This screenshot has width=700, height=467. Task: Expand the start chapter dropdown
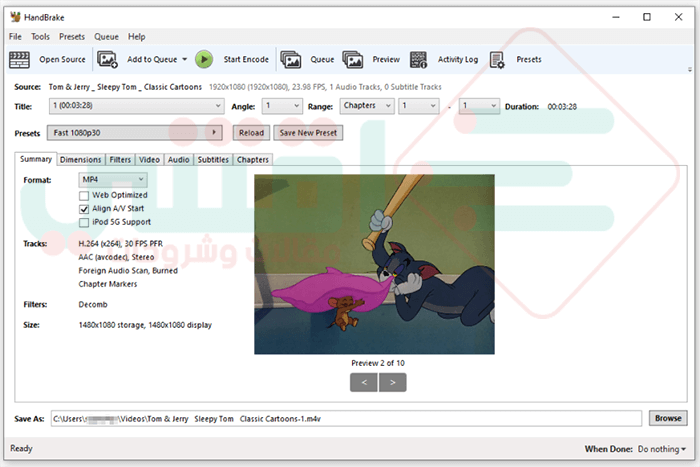pos(419,106)
